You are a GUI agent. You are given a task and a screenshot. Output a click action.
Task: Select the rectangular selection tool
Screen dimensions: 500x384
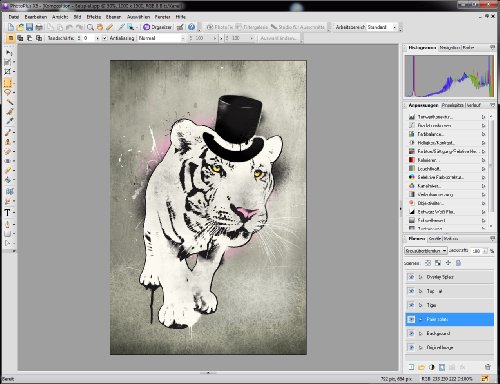point(8,83)
